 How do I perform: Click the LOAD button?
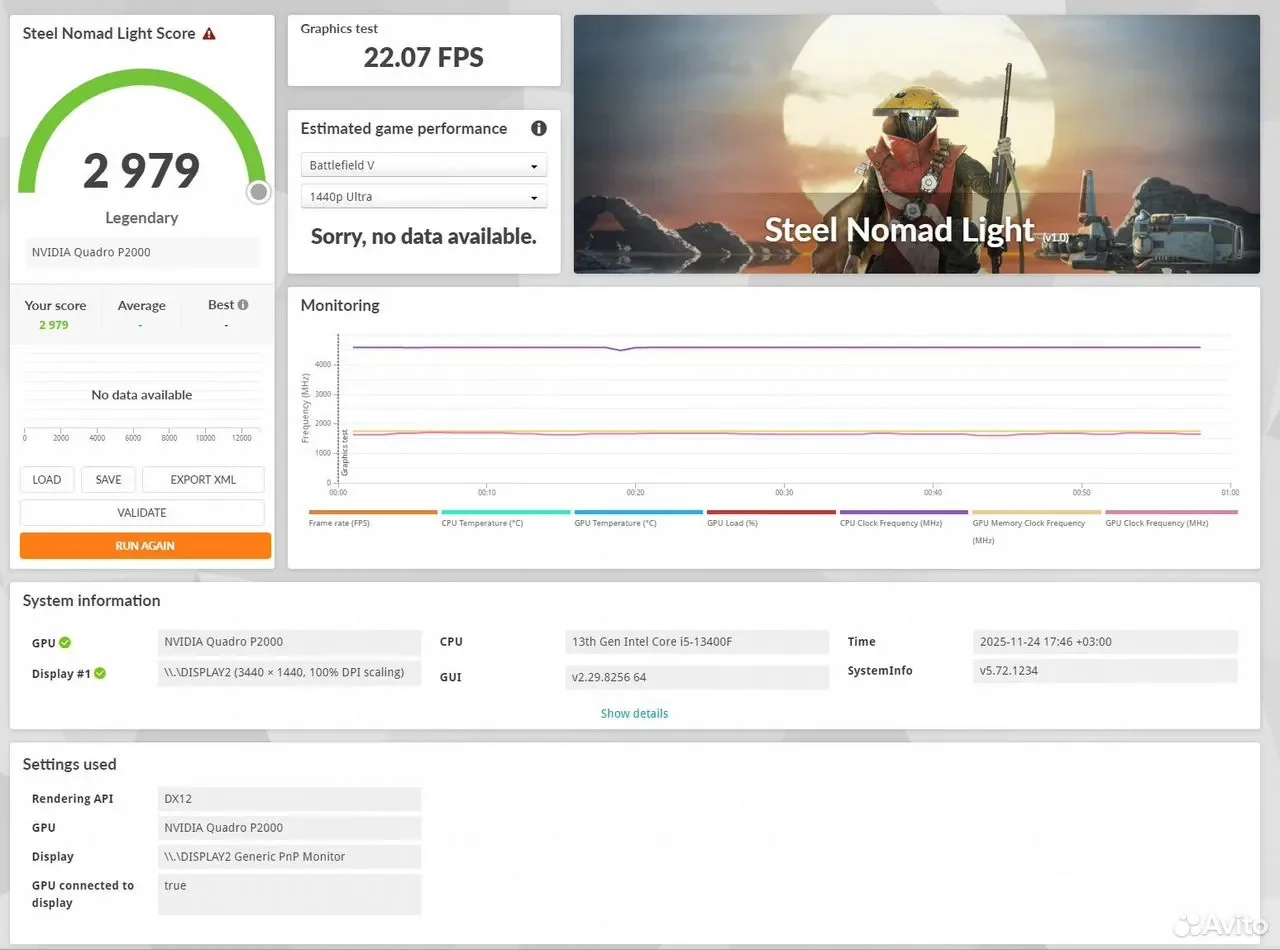[x=47, y=480]
